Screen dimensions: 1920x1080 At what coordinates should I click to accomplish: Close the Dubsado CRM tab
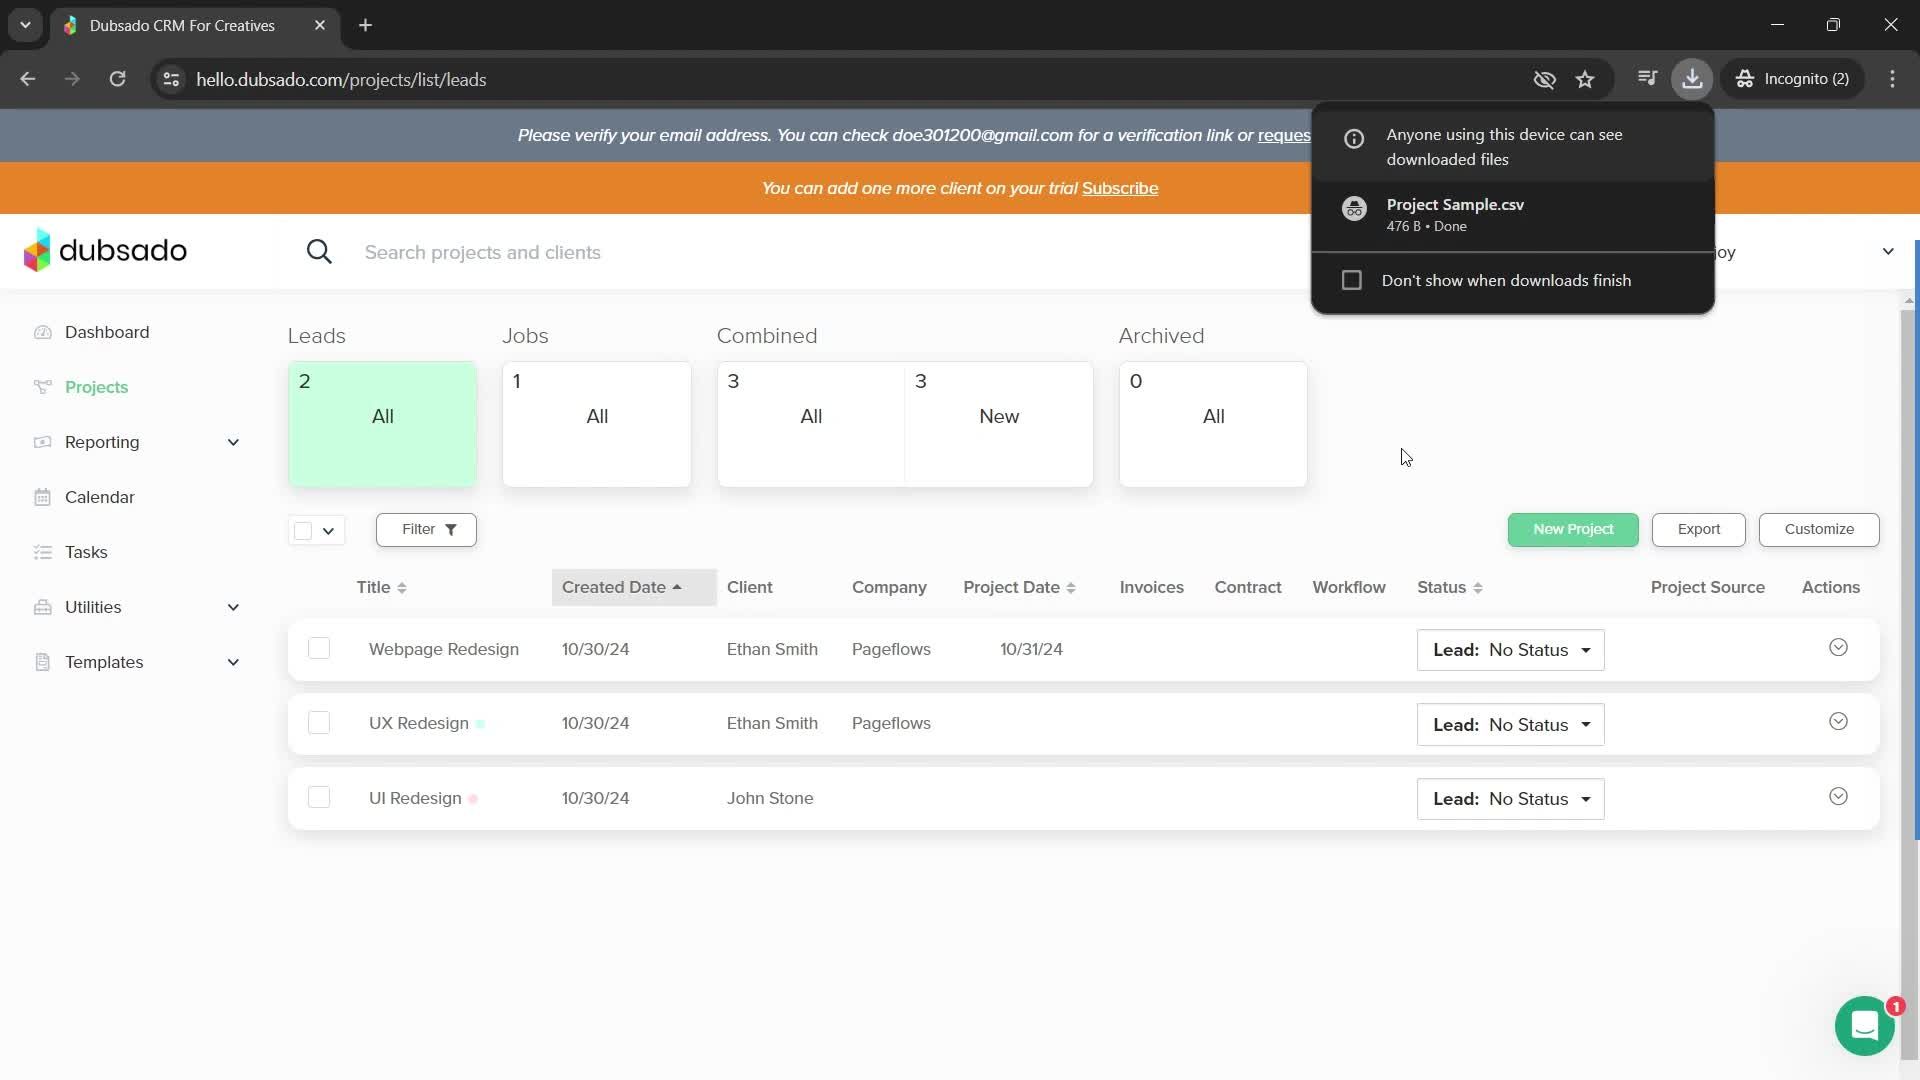pos(320,25)
